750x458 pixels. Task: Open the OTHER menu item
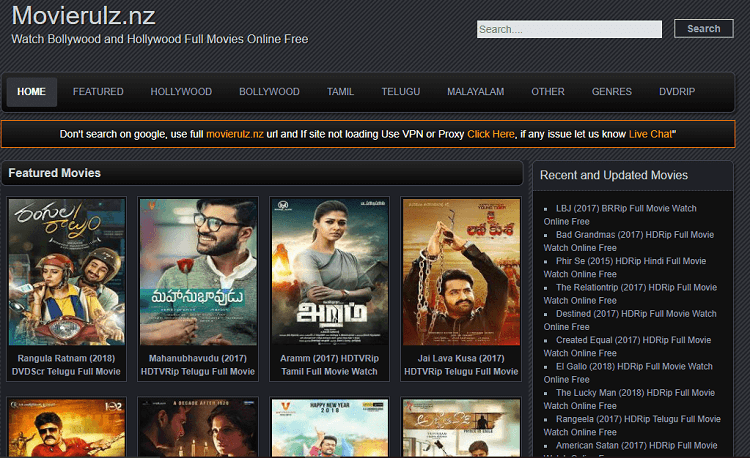(548, 92)
